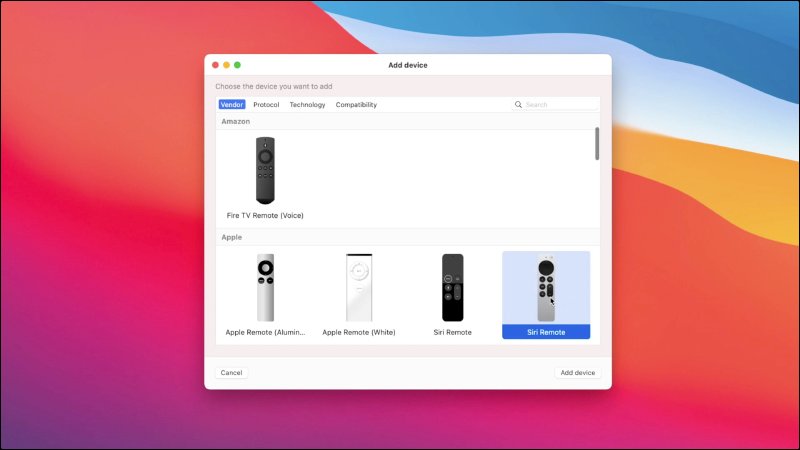Confirm with the Add device button

(x=578, y=372)
